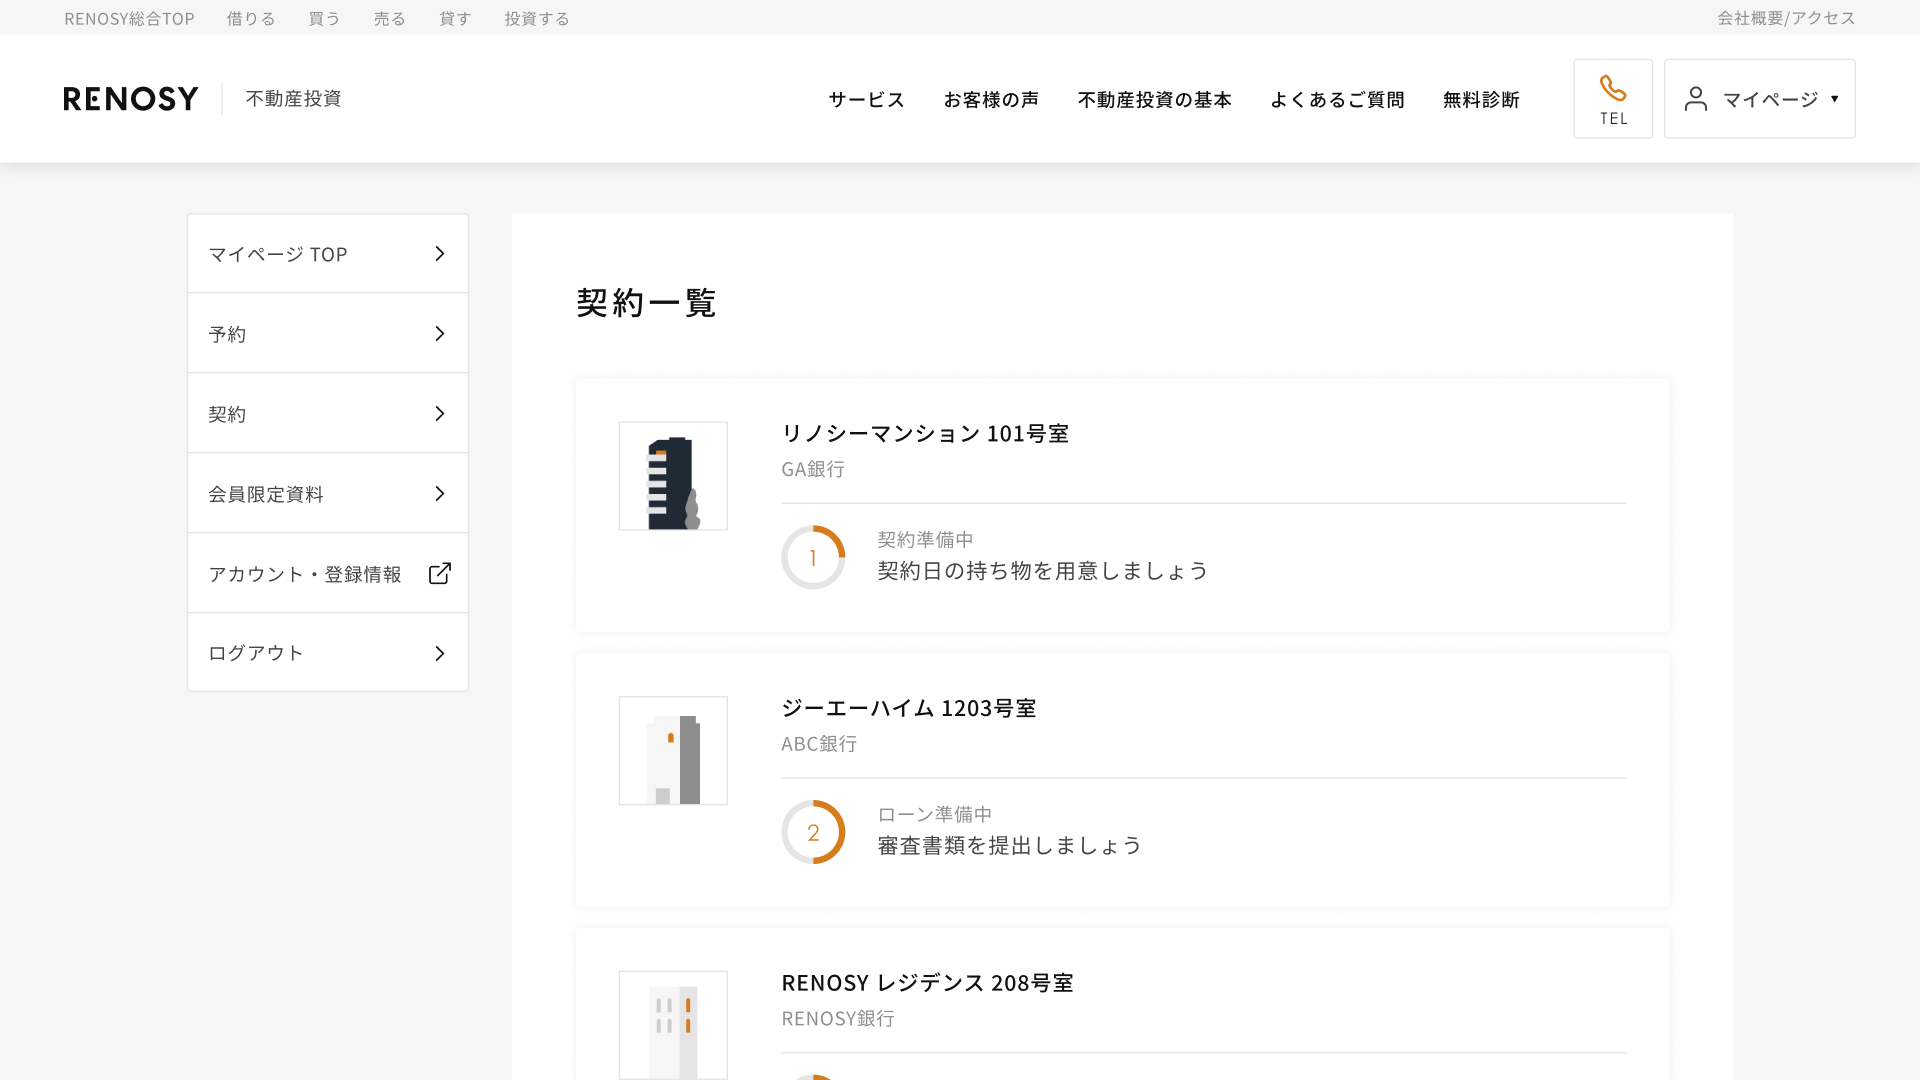The height and width of the screenshot is (1080, 1920).
Task: Open リノシーマンション 101号室 contract title
Action: coord(925,433)
